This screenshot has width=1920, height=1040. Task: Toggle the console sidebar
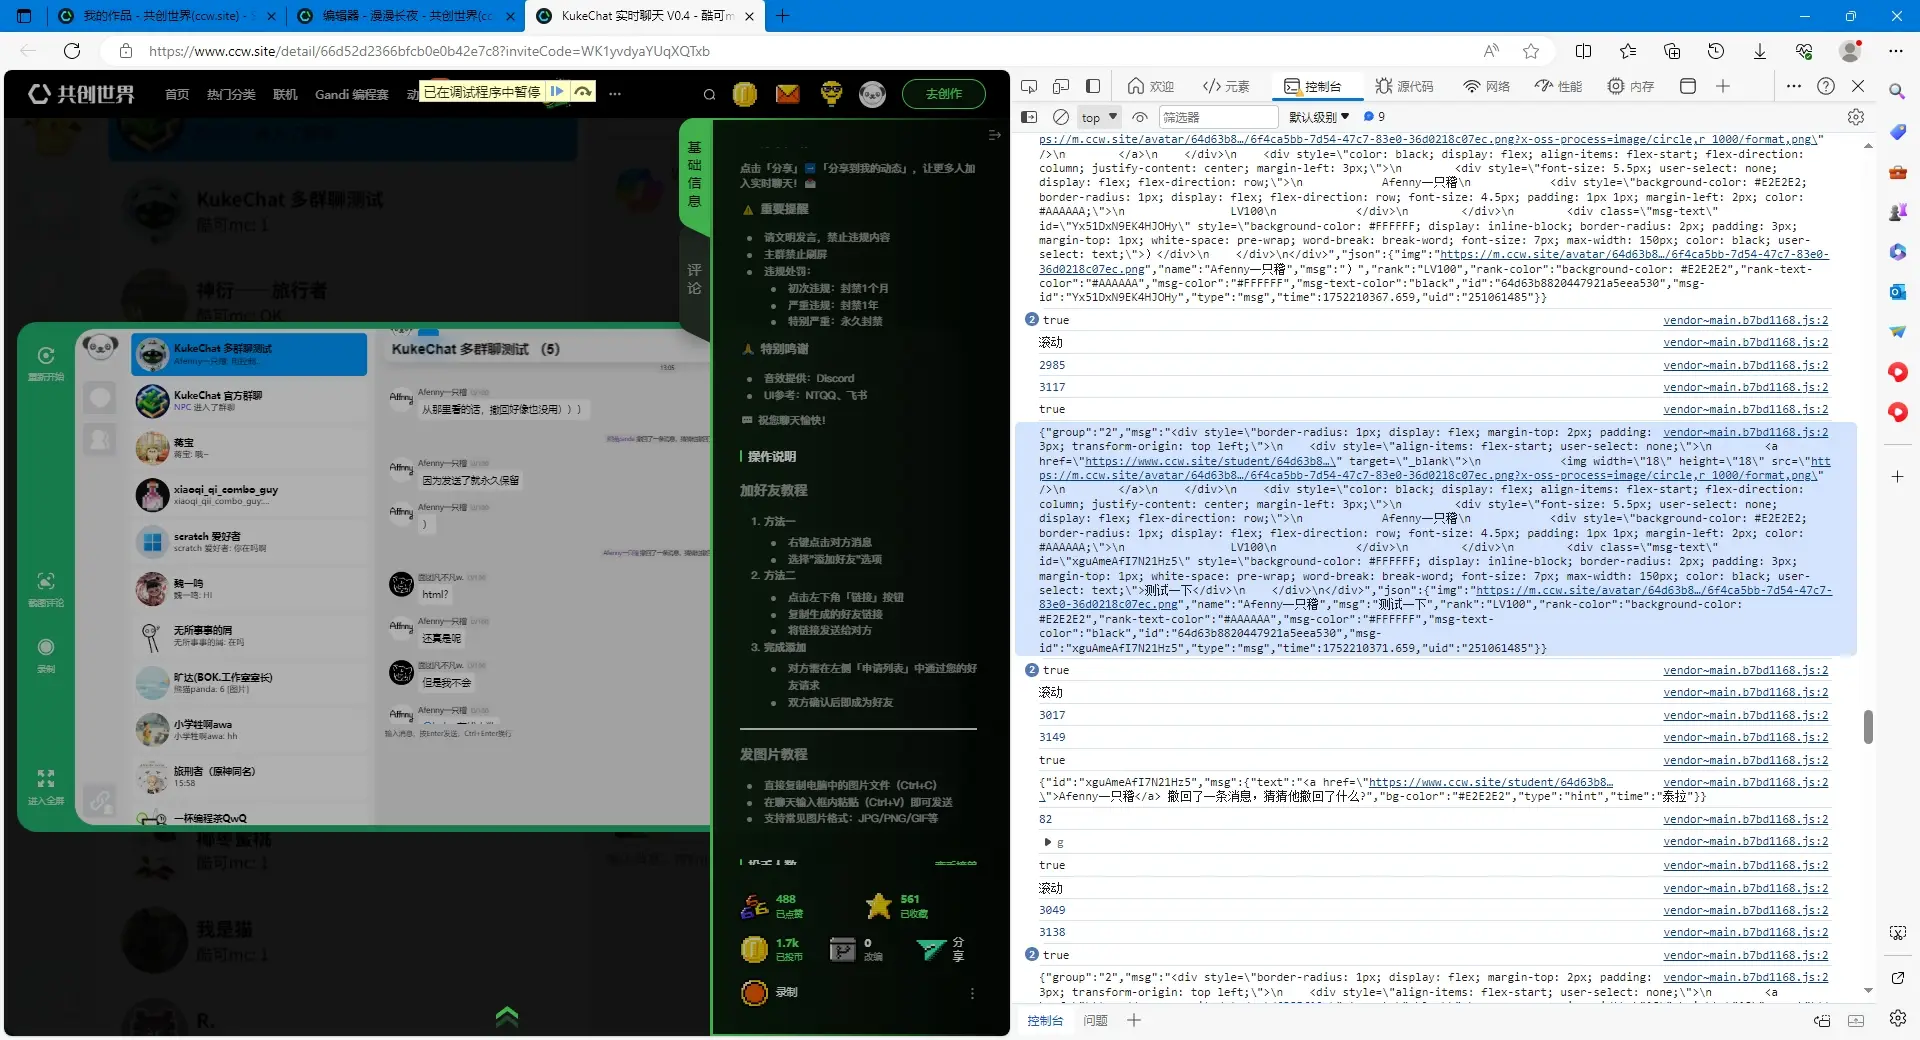pyautogui.click(x=1029, y=117)
